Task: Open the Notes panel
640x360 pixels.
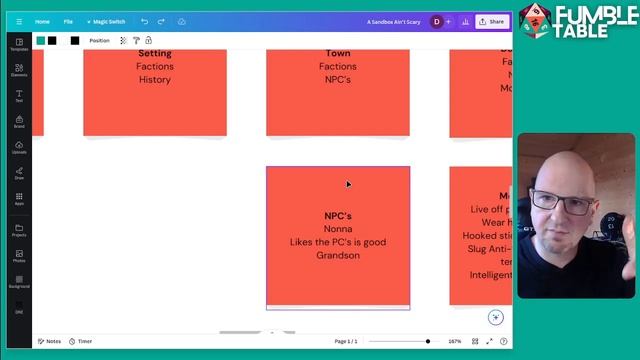Action: (49, 341)
